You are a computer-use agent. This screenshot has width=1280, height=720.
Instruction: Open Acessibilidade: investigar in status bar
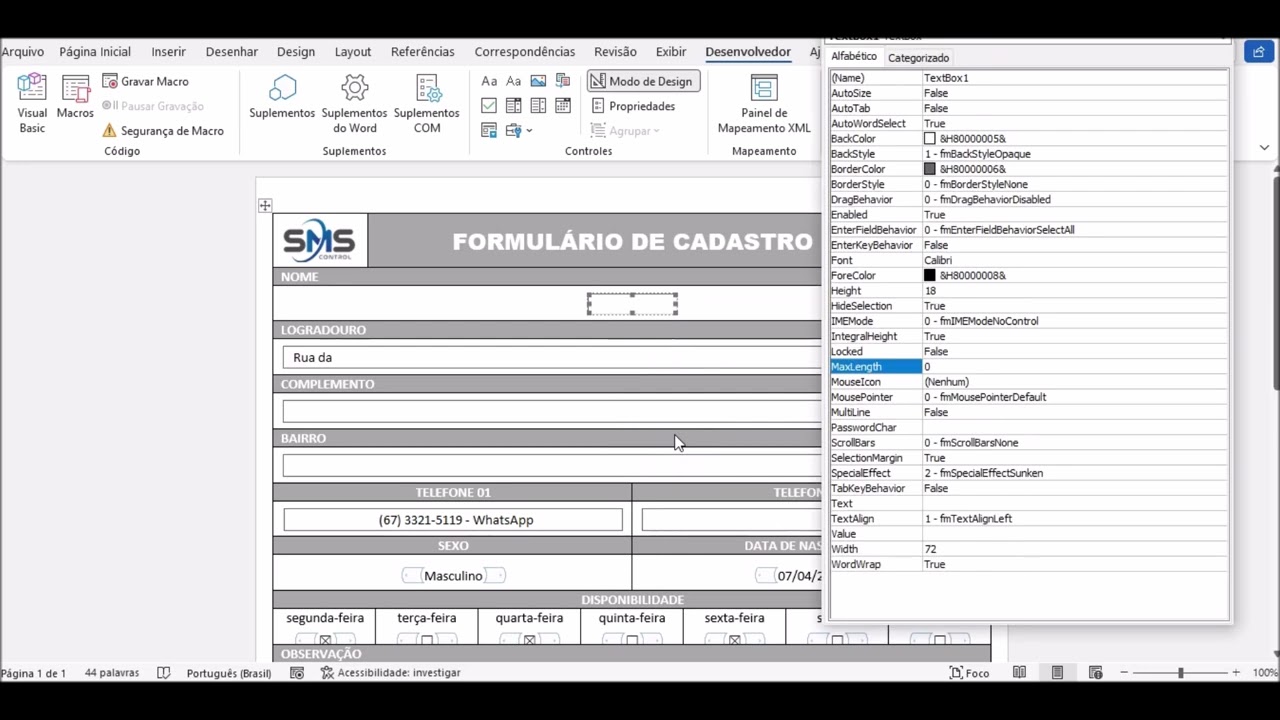[x=390, y=673]
